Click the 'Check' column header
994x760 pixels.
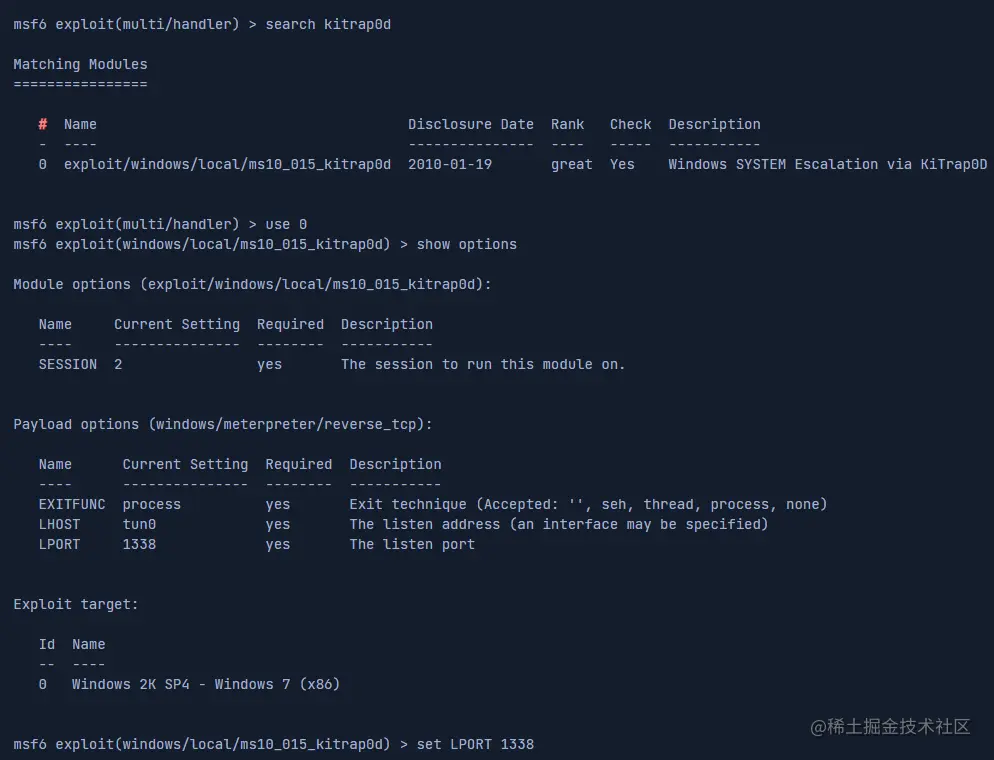(x=630, y=125)
